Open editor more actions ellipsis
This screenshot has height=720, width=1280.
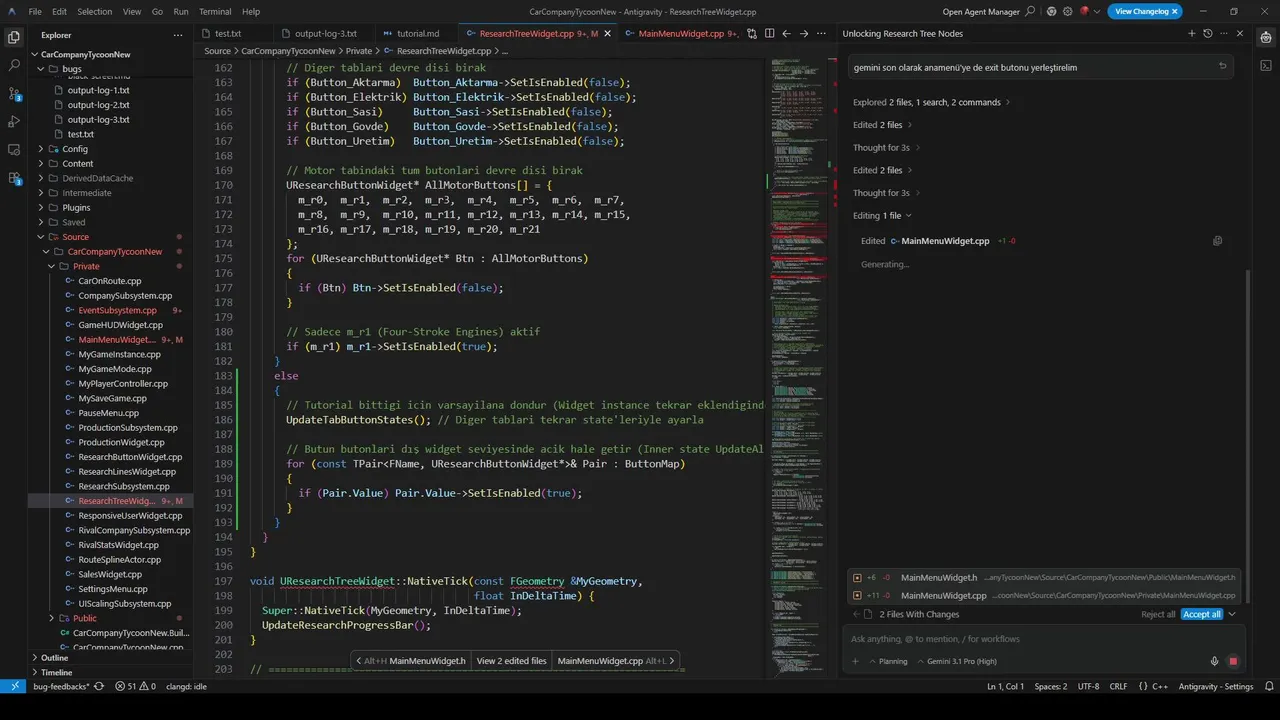(821, 33)
